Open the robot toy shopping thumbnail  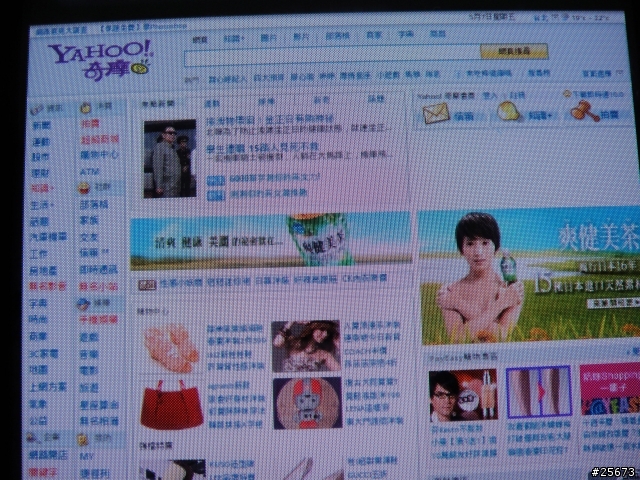click(307, 403)
